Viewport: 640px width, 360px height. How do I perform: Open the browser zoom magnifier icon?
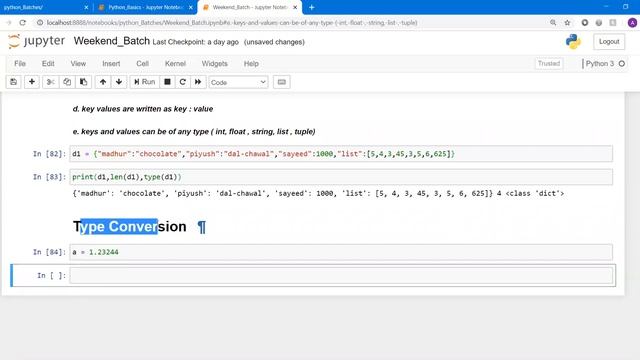pyautogui.click(x=553, y=23)
